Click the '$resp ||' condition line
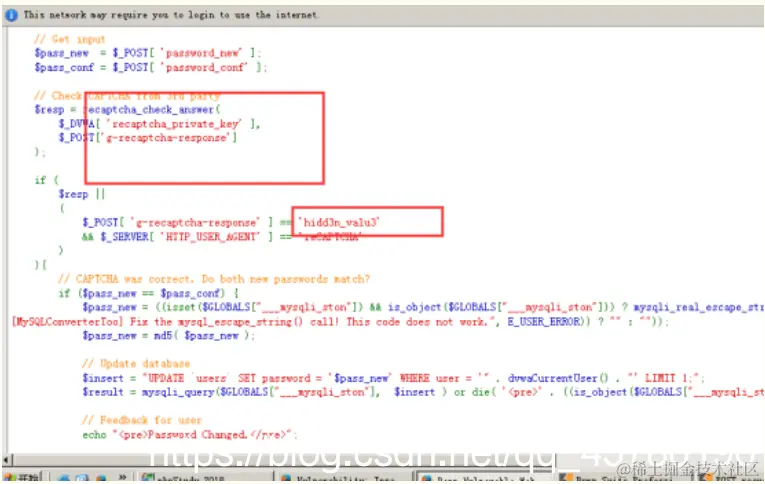 tap(81, 194)
